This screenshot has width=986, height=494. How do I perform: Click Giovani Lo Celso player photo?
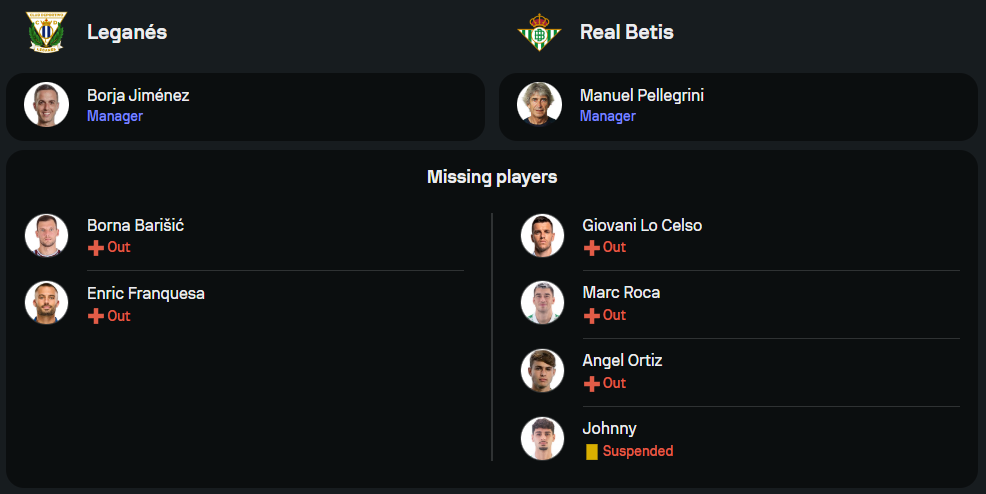coord(542,235)
